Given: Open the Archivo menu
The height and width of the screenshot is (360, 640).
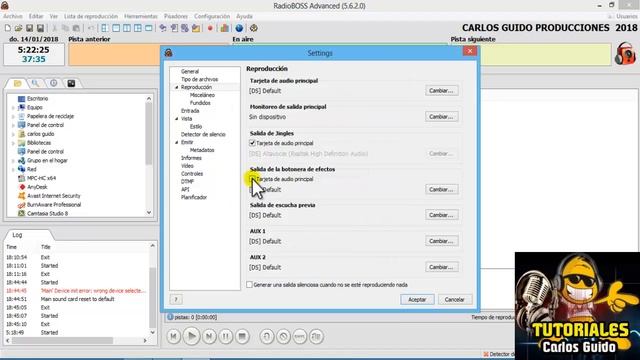Looking at the screenshot, I should pyautogui.click(x=13, y=16).
